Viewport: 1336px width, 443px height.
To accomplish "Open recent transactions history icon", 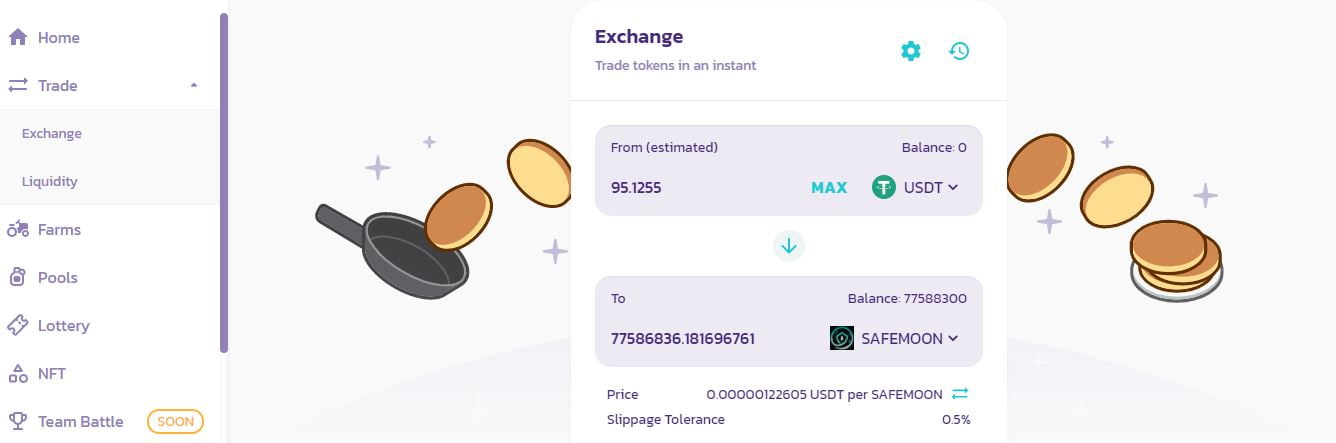I will tap(959, 51).
